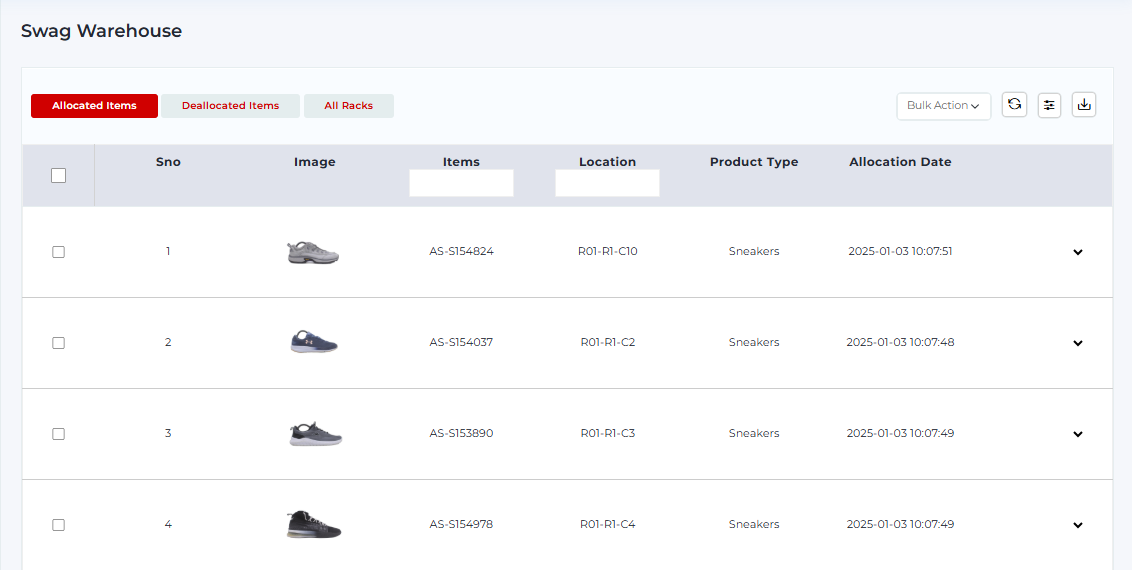Tick the select-all checkbox in table header
The width and height of the screenshot is (1132, 570).
coord(58,175)
